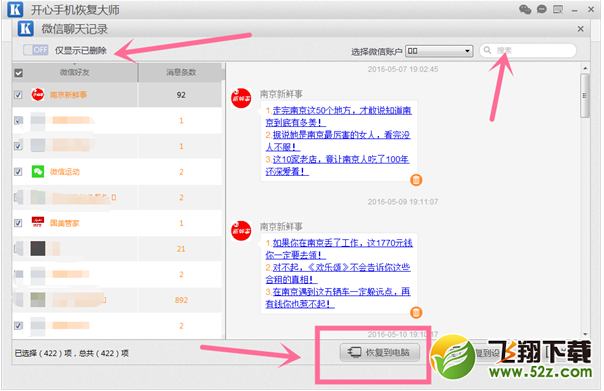Select the 国美管家 contact name

pos(65,223)
